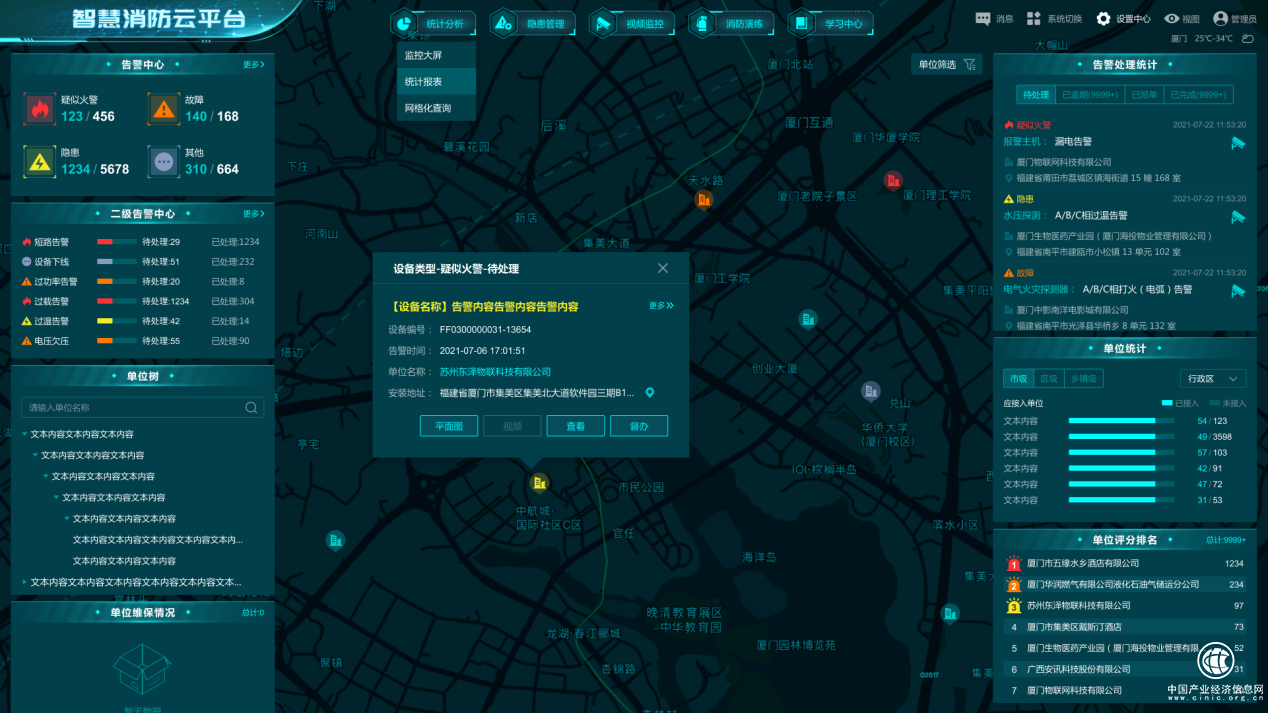Click the 疑似火警 fire icon in 告警中心
The height and width of the screenshot is (713, 1268).
[40, 108]
